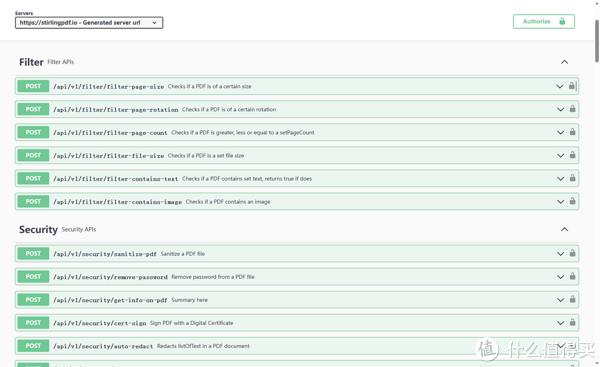
Task: Click lock icon on filter-file-size row
Action: click(572, 155)
